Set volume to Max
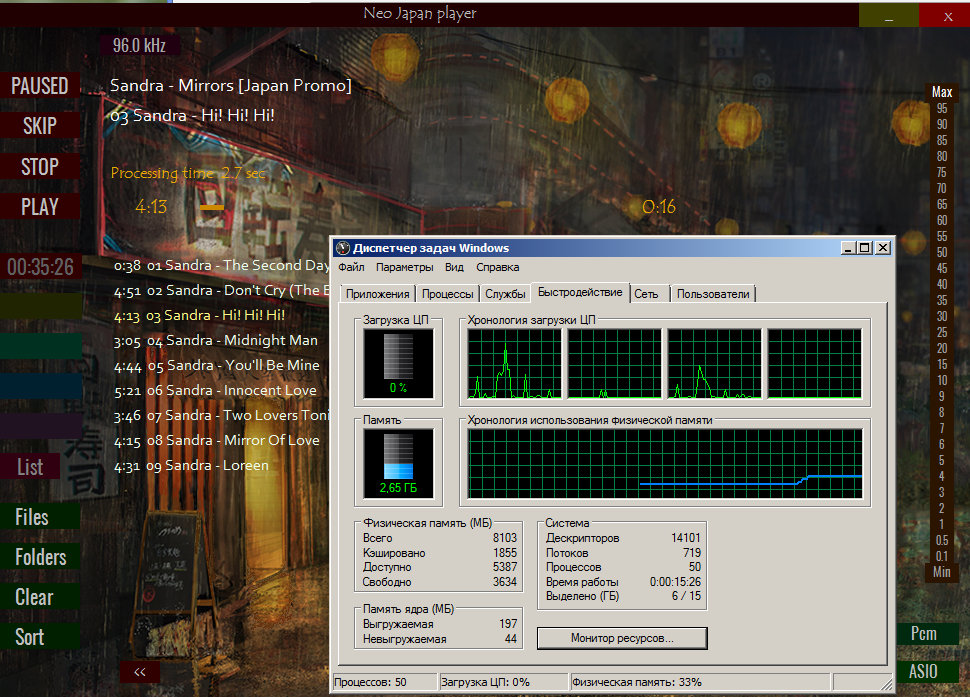 coord(942,92)
